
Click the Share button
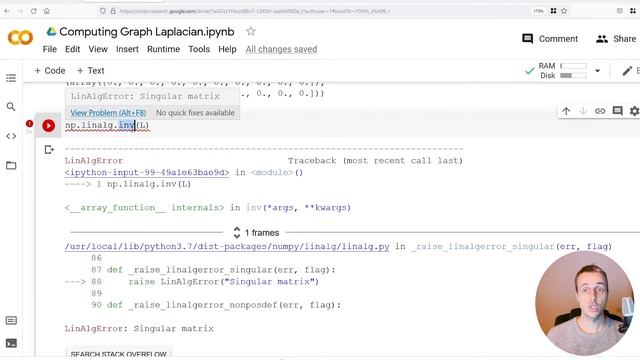(616, 39)
